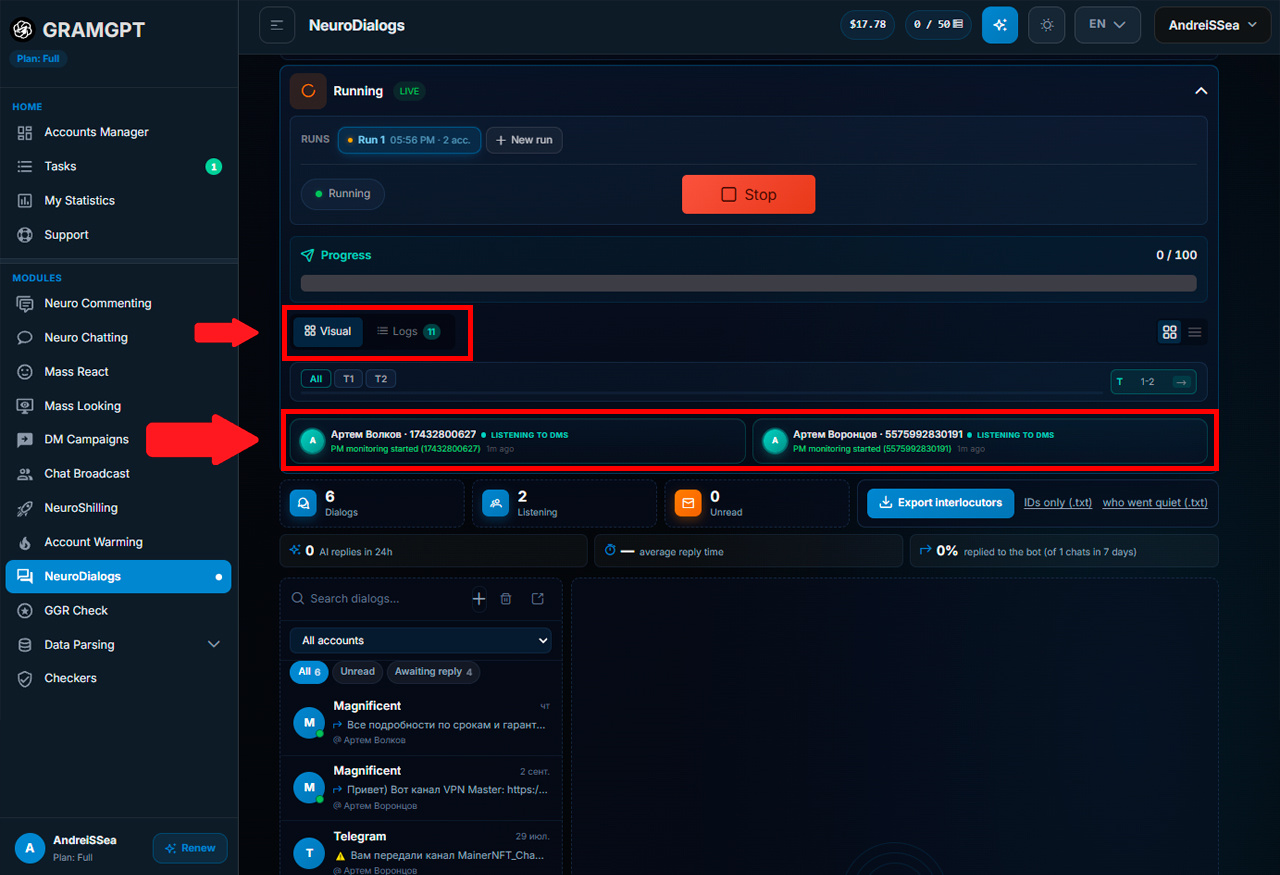This screenshot has width=1280, height=875.
Task: Toggle the sidebar hamburger menu button
Action: 277,25
